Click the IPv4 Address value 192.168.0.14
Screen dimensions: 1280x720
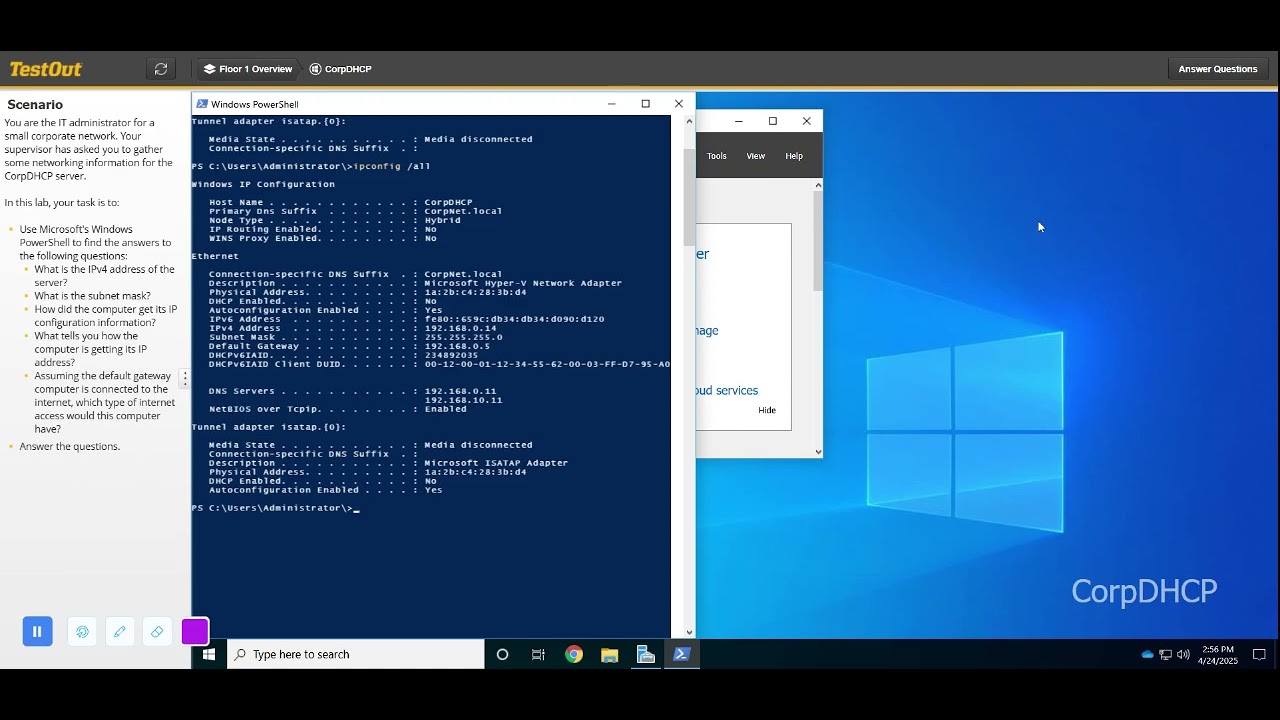point(460,328)
